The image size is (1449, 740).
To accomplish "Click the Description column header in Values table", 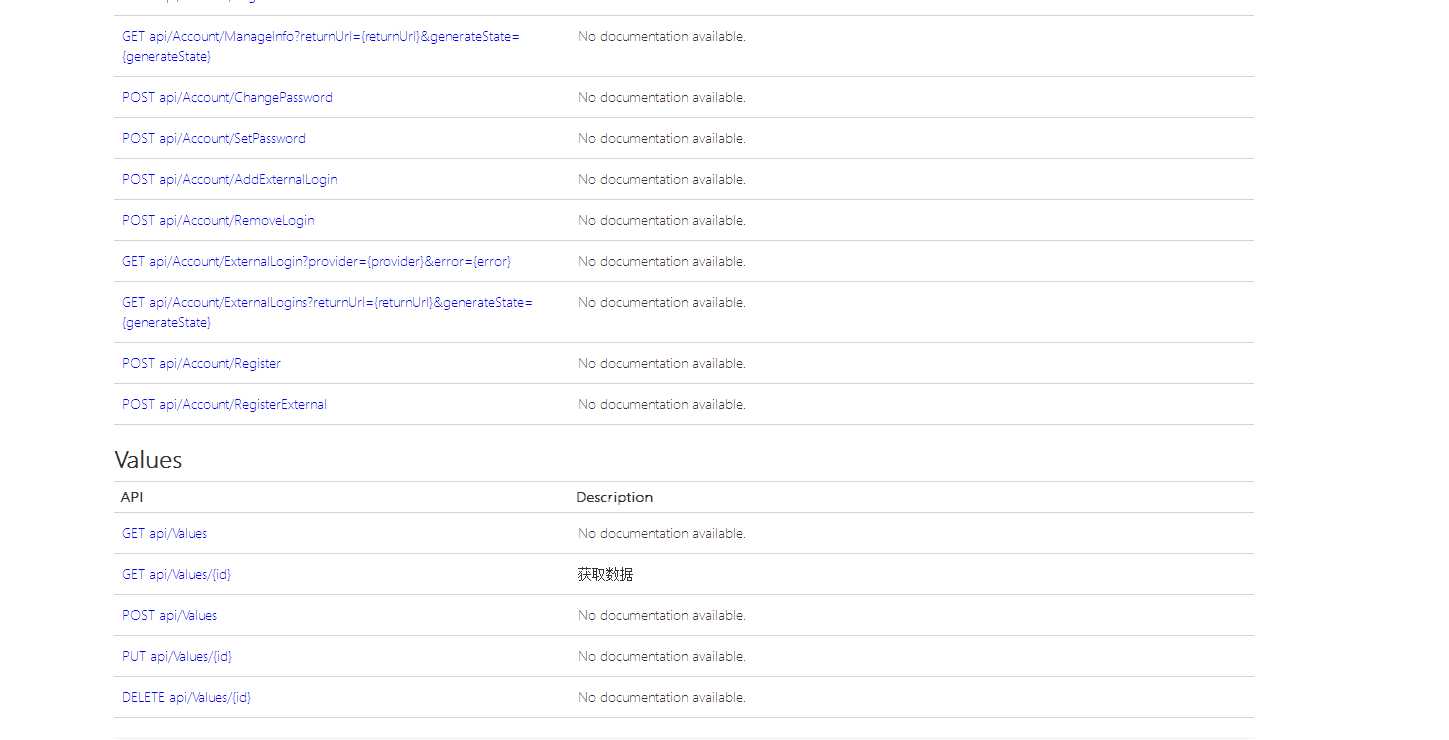I will pos(614,497).
